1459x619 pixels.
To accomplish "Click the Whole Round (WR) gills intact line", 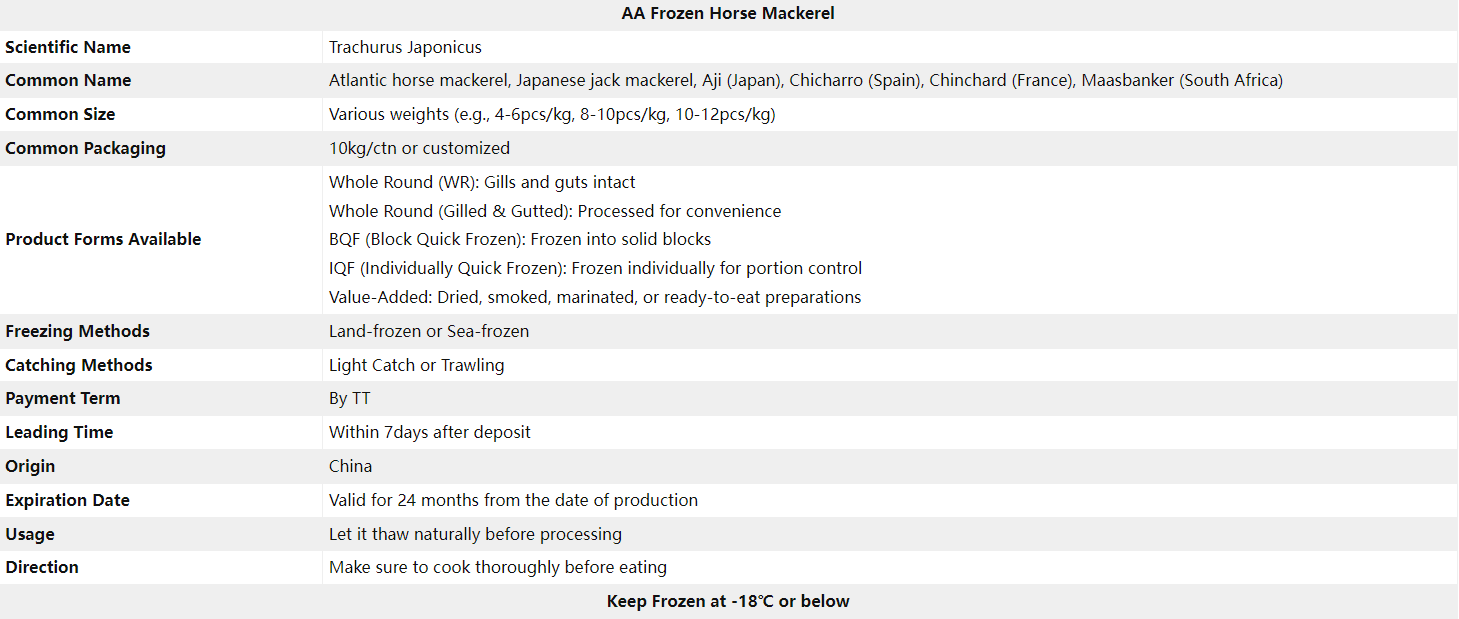I will 482,182.
